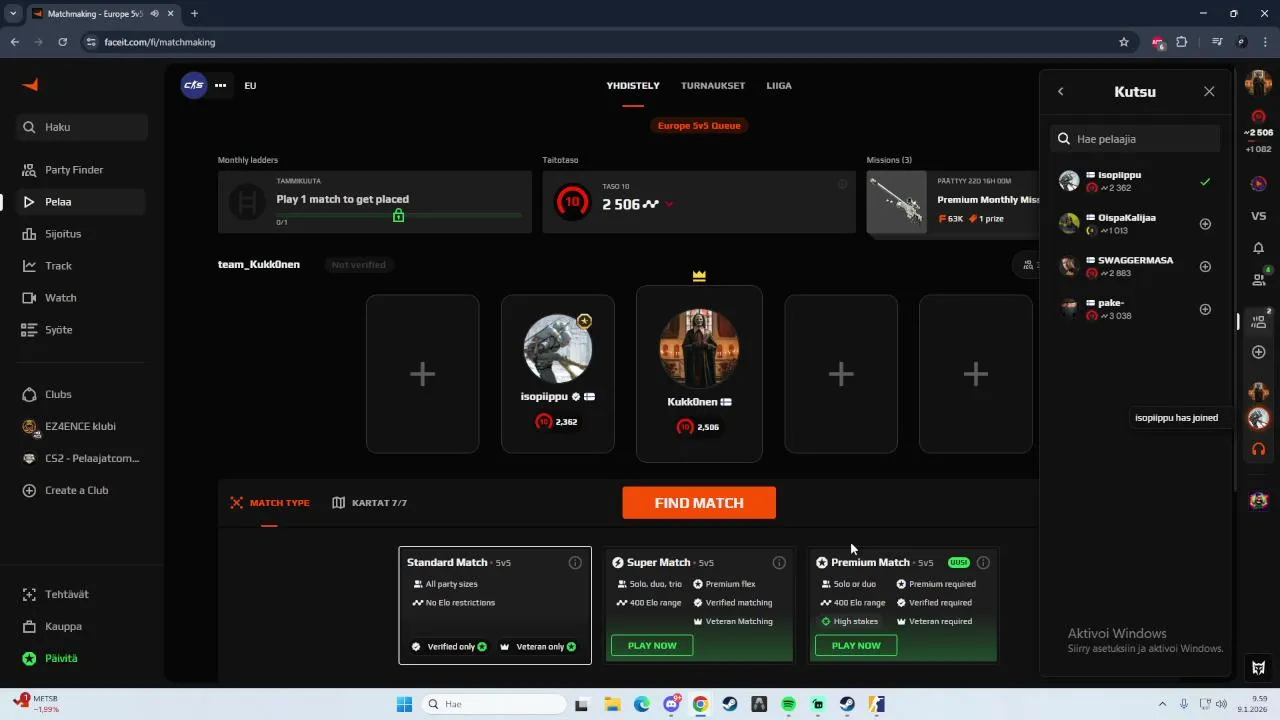The image size is (1280, 720).
Task: Select the YHDISTELY tab
Action: [x=633, y=85]
